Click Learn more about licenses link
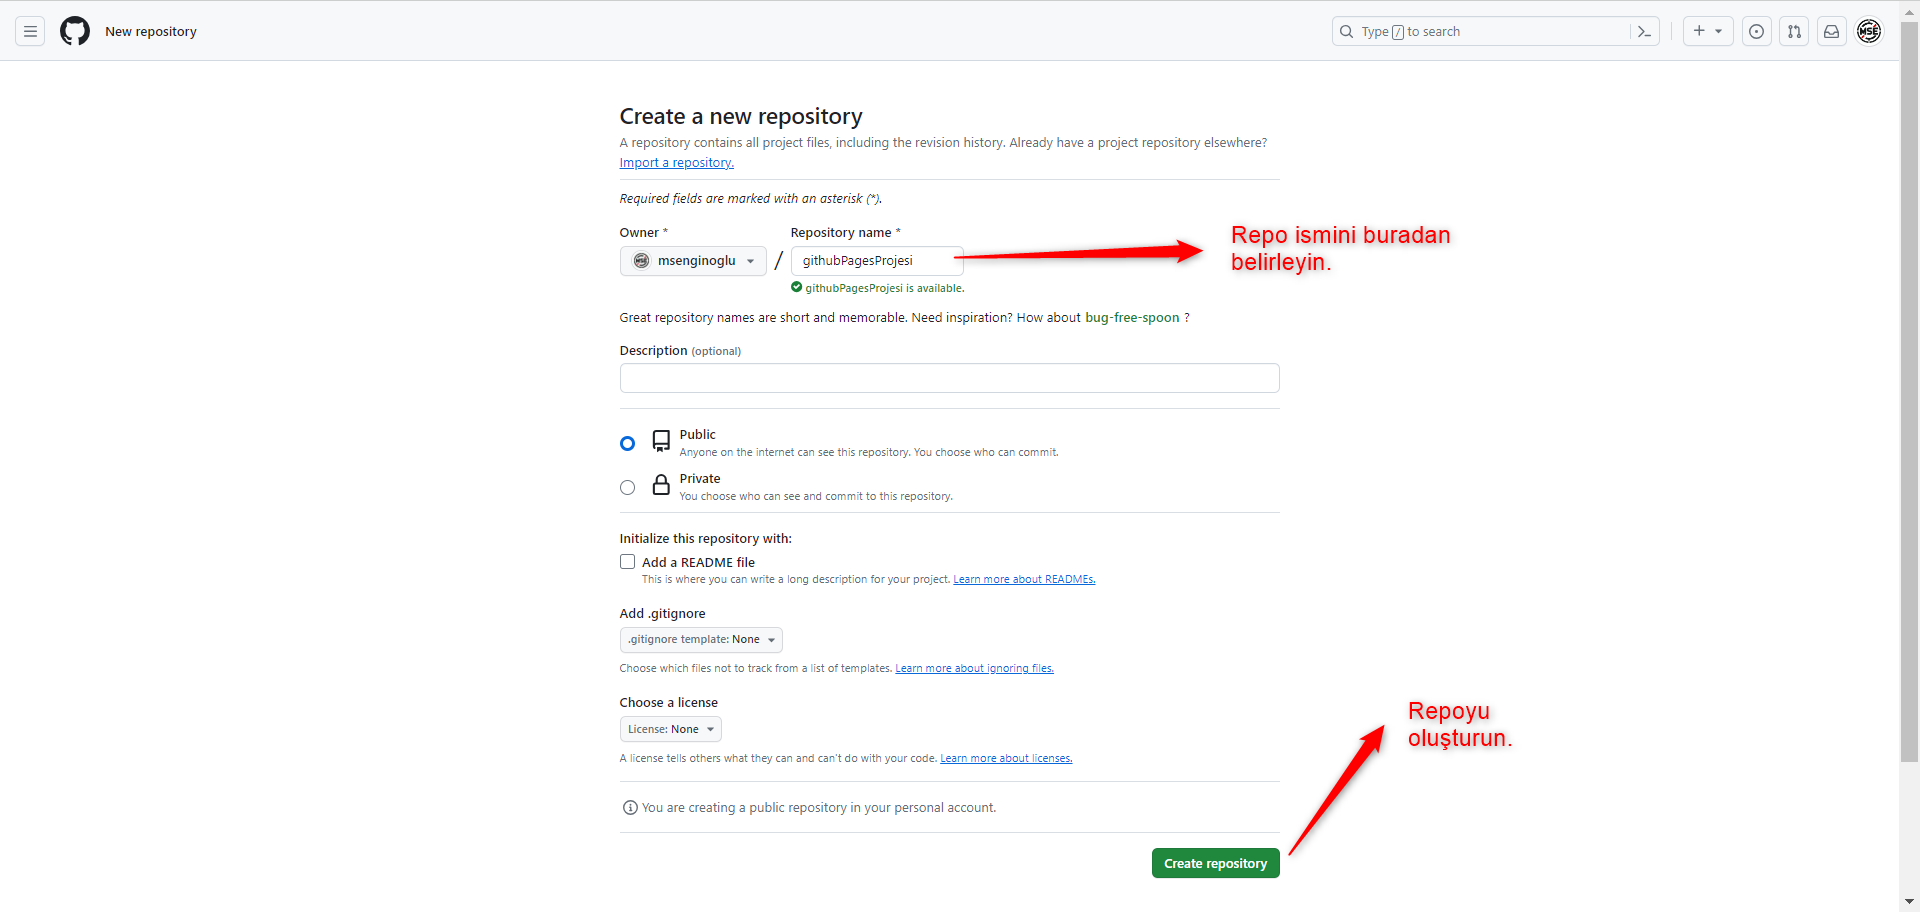The height and width of the screenshot is (912, 1920). (1005, 758)
